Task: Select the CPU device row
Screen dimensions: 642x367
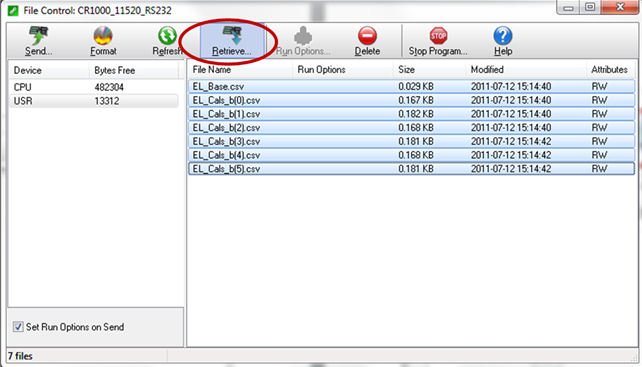Action: click(x=94, y=87)
